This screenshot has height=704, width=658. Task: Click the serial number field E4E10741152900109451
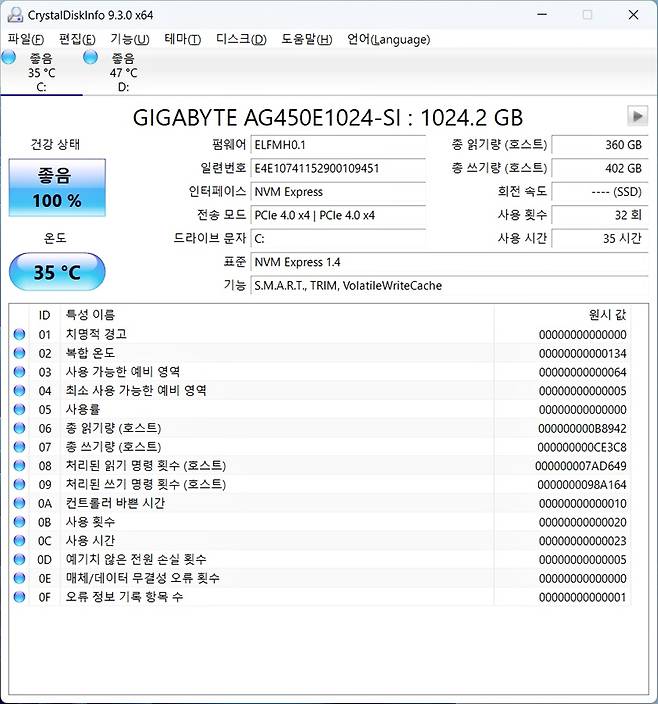337,168
